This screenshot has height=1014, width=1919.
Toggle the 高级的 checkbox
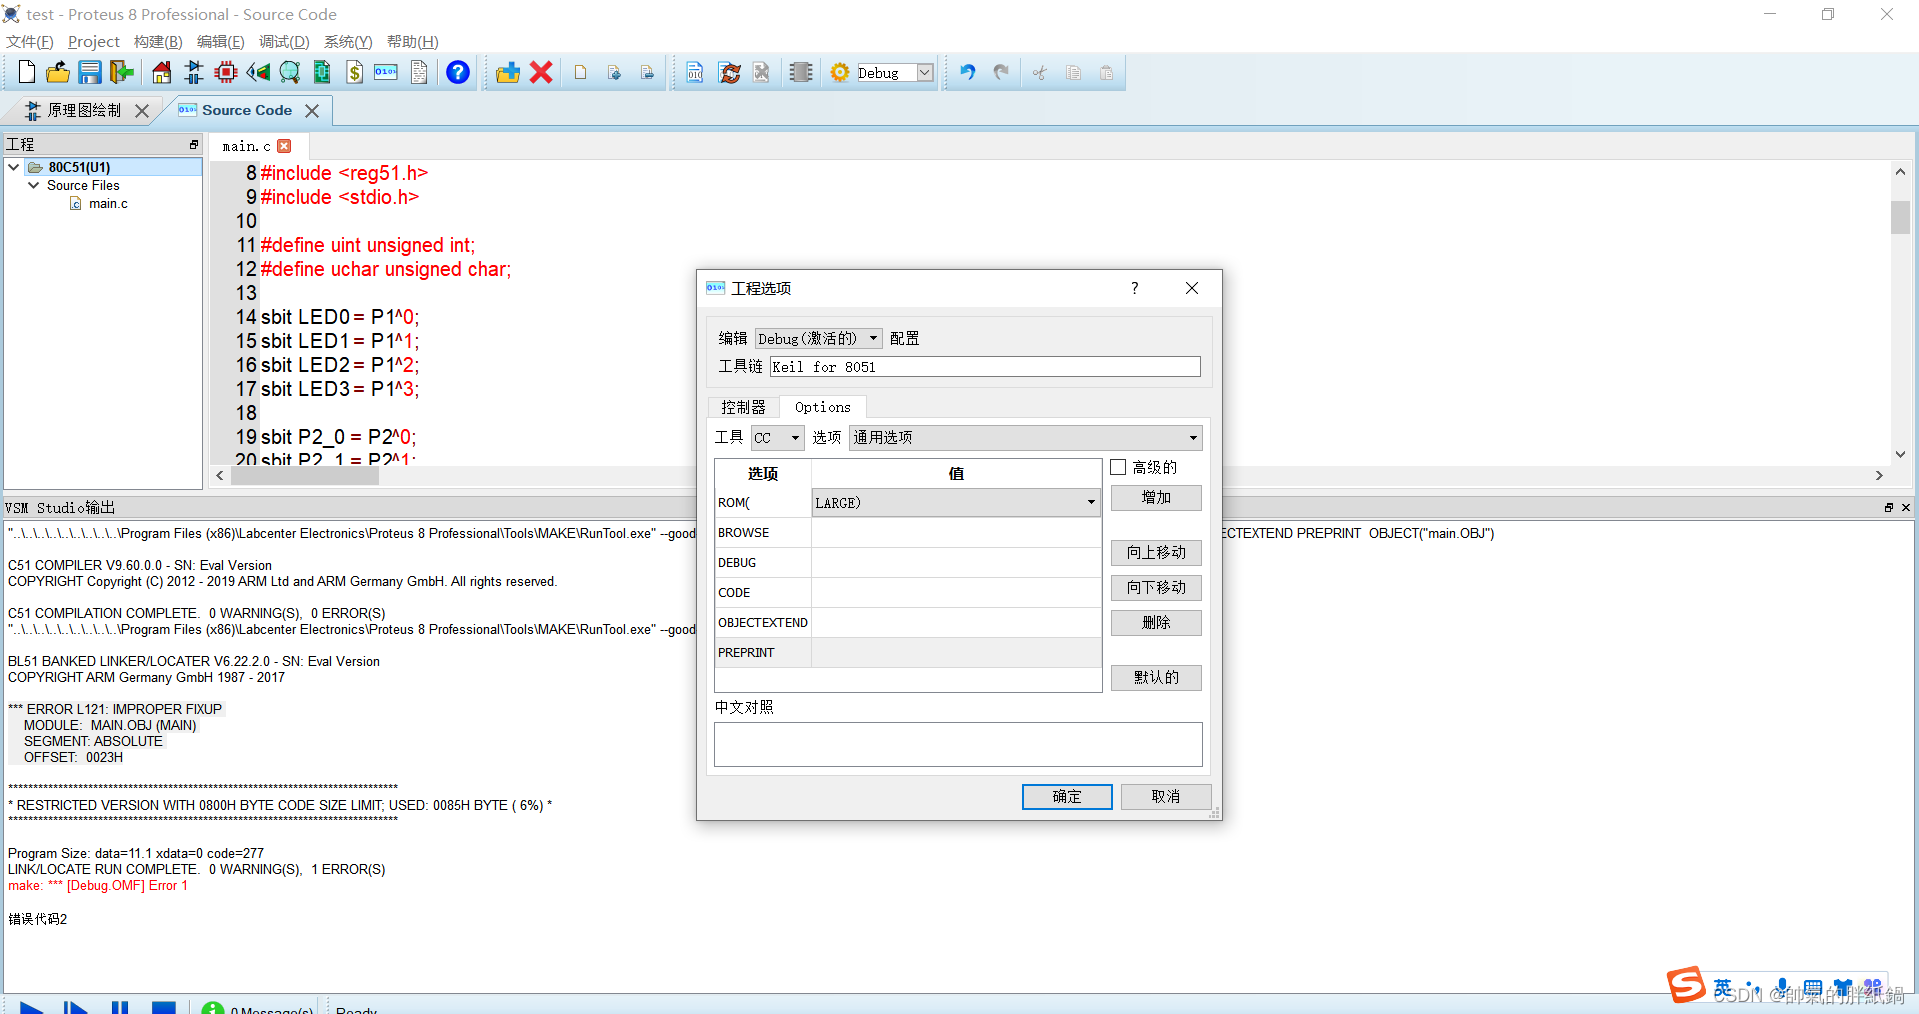point(1118,467)
